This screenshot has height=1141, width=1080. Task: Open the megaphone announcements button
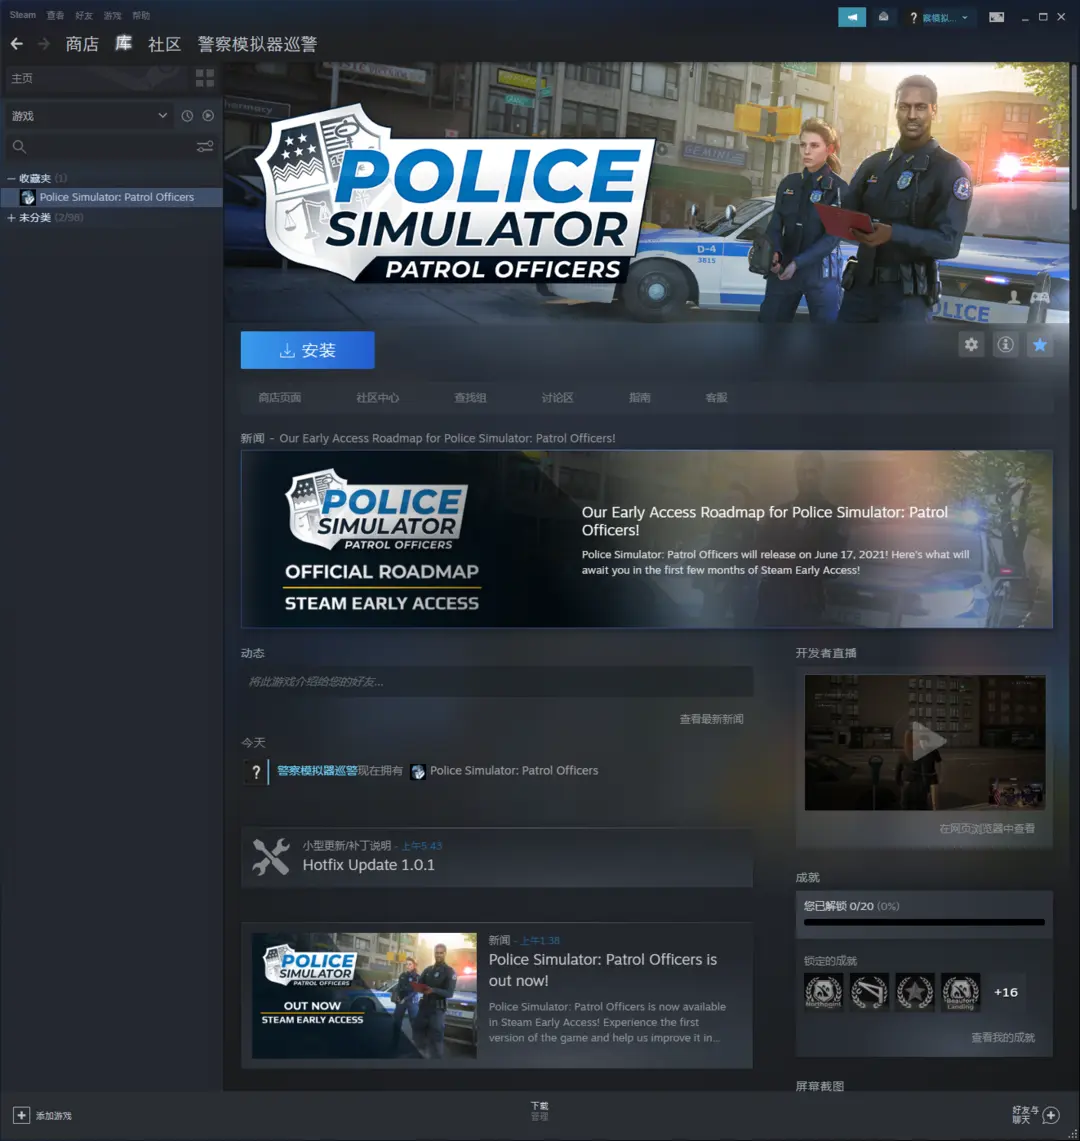coord(851,17)
